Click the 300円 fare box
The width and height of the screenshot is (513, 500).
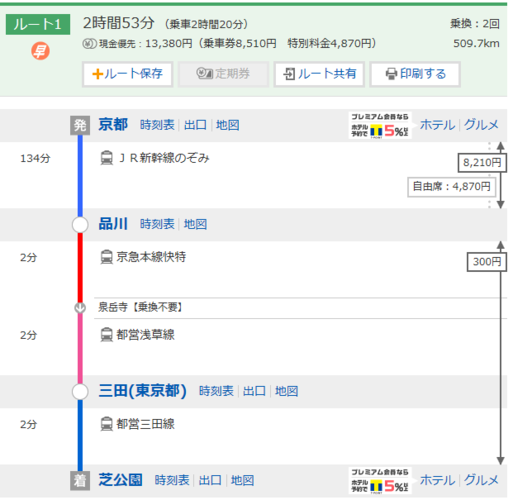click(487, 262)
